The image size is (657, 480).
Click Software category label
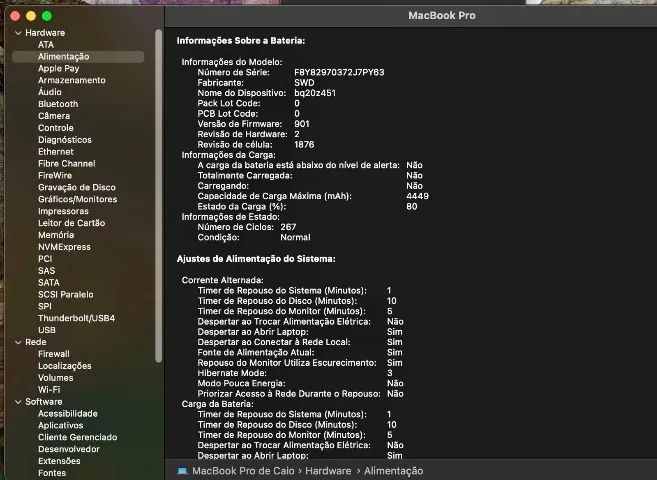[x=44, y=402]
